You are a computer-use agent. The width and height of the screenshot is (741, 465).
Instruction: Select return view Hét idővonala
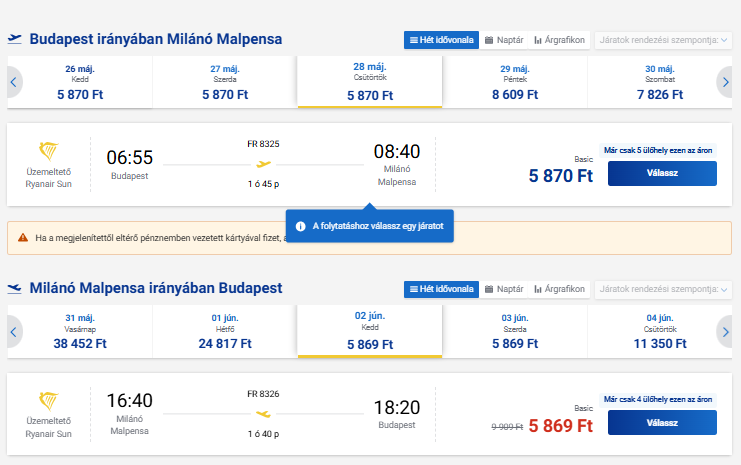click(441, 289)
